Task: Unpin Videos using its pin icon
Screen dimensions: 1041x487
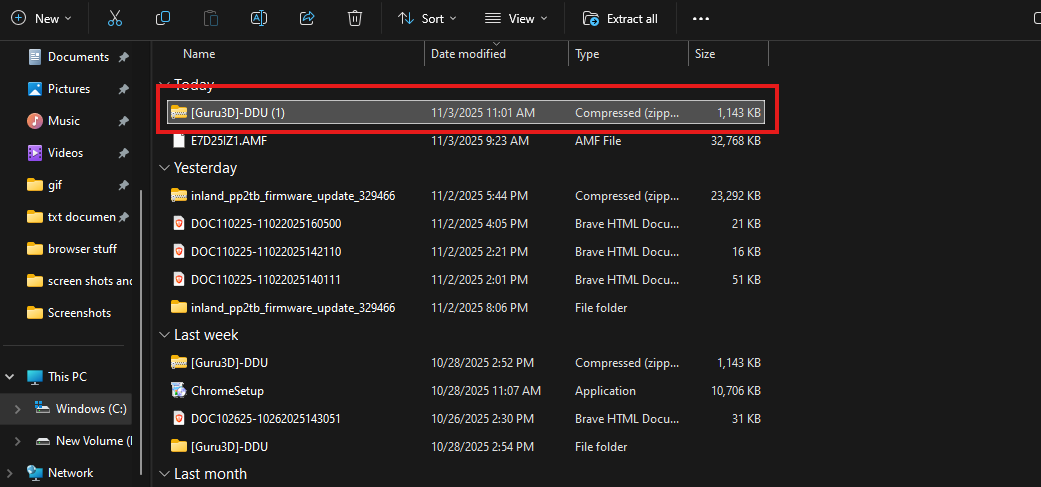Action: tap(123, 153)
